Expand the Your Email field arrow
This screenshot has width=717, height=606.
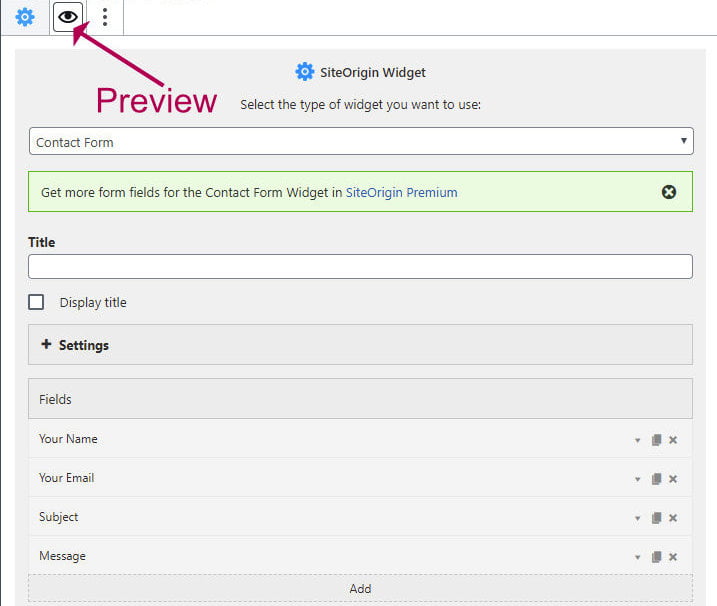click(637, 479)
